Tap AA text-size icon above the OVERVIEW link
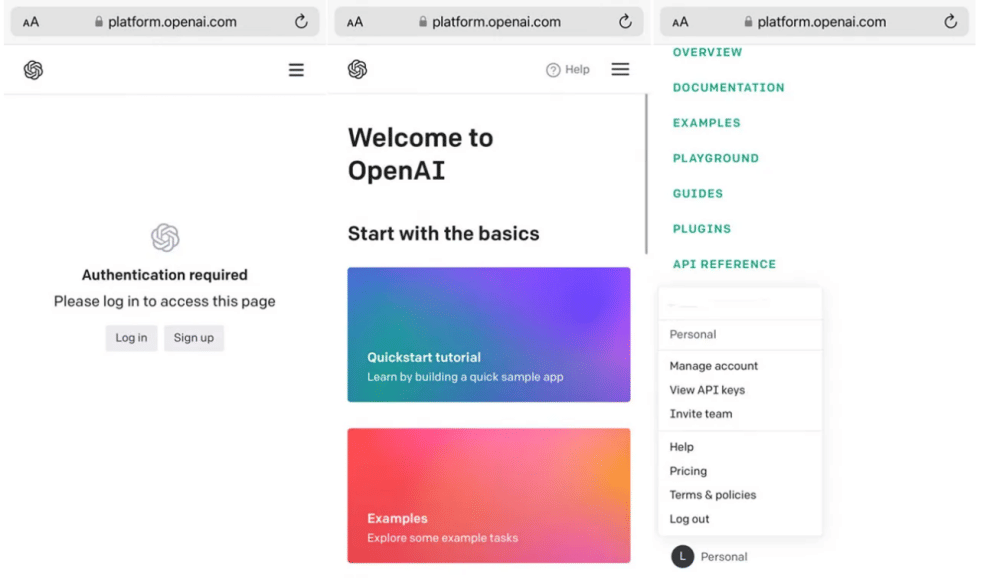Viewport: 1000px width, 579px height. point(681,22)
